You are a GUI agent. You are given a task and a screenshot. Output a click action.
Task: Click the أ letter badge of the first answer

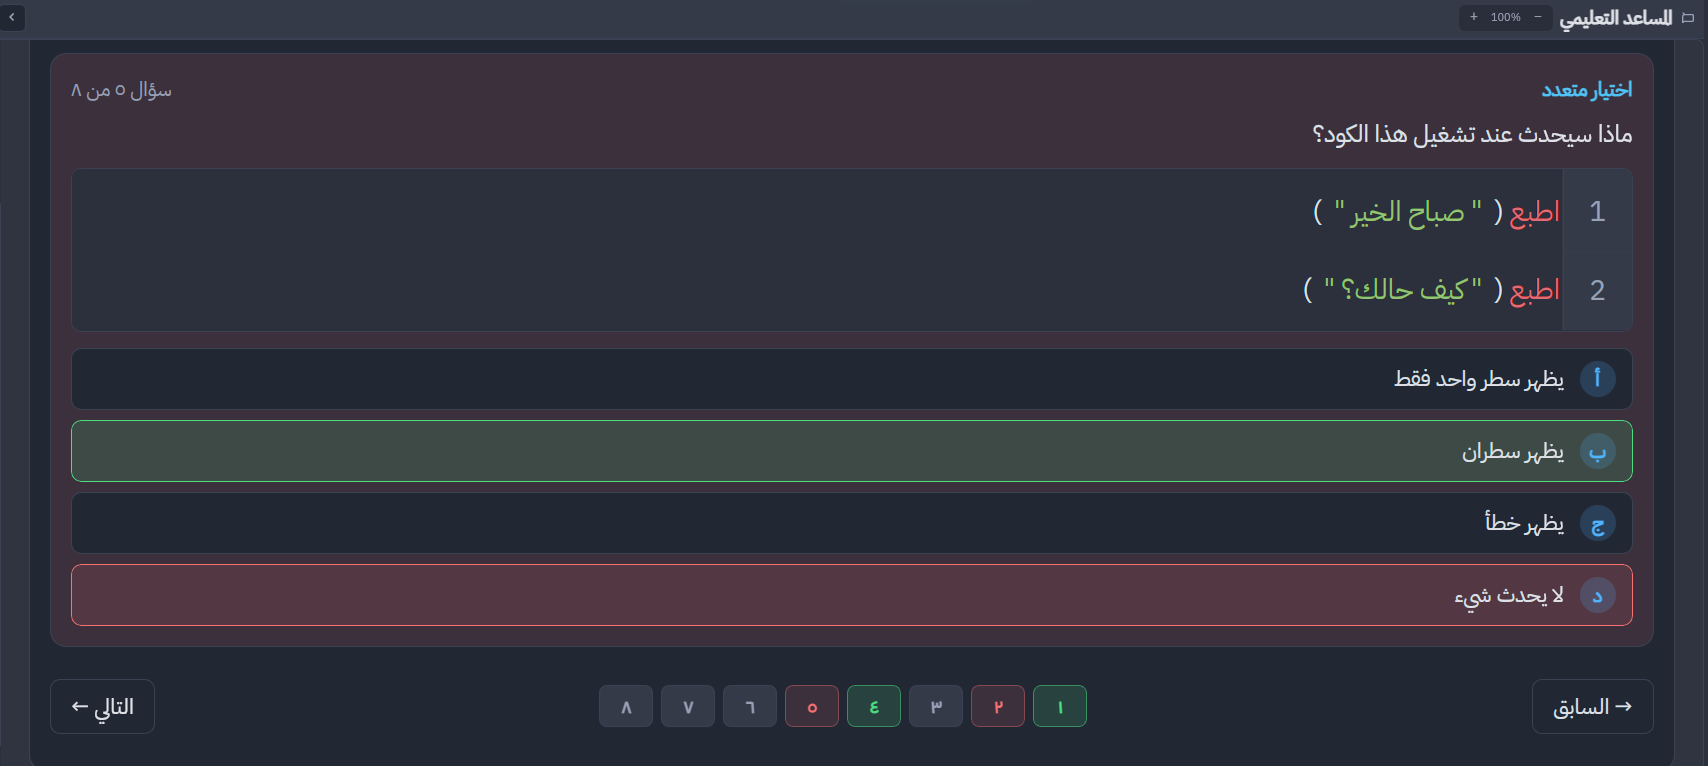pyautogui.click(x=1597, y=379)
